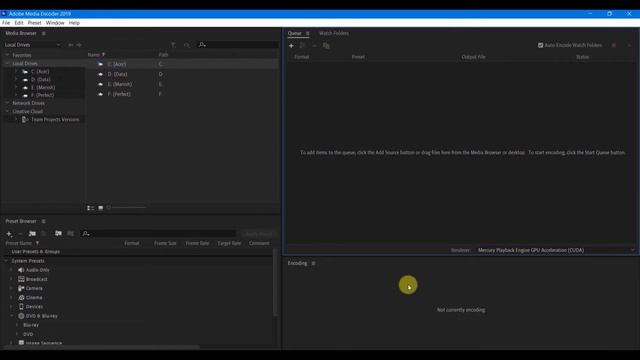Viewport: 640px width, 360px height.
Task: Toggle Auto-Encode Watch Folders checkbox
Action: (x=540, y=45)
